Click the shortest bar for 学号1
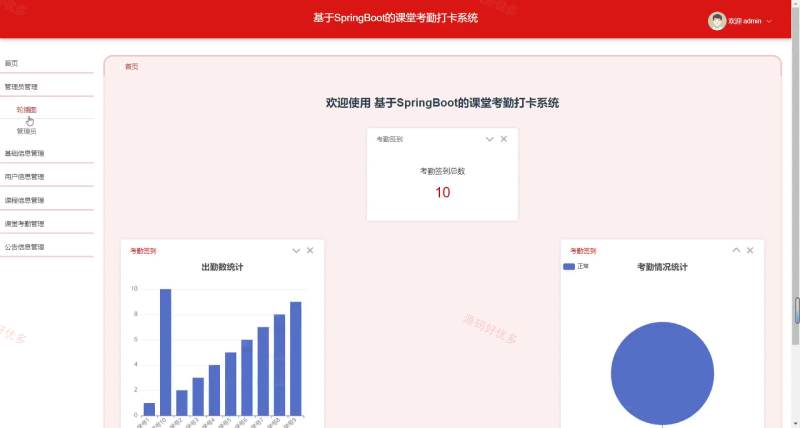This screenshot has width=800, height=428. click(149, 409)
